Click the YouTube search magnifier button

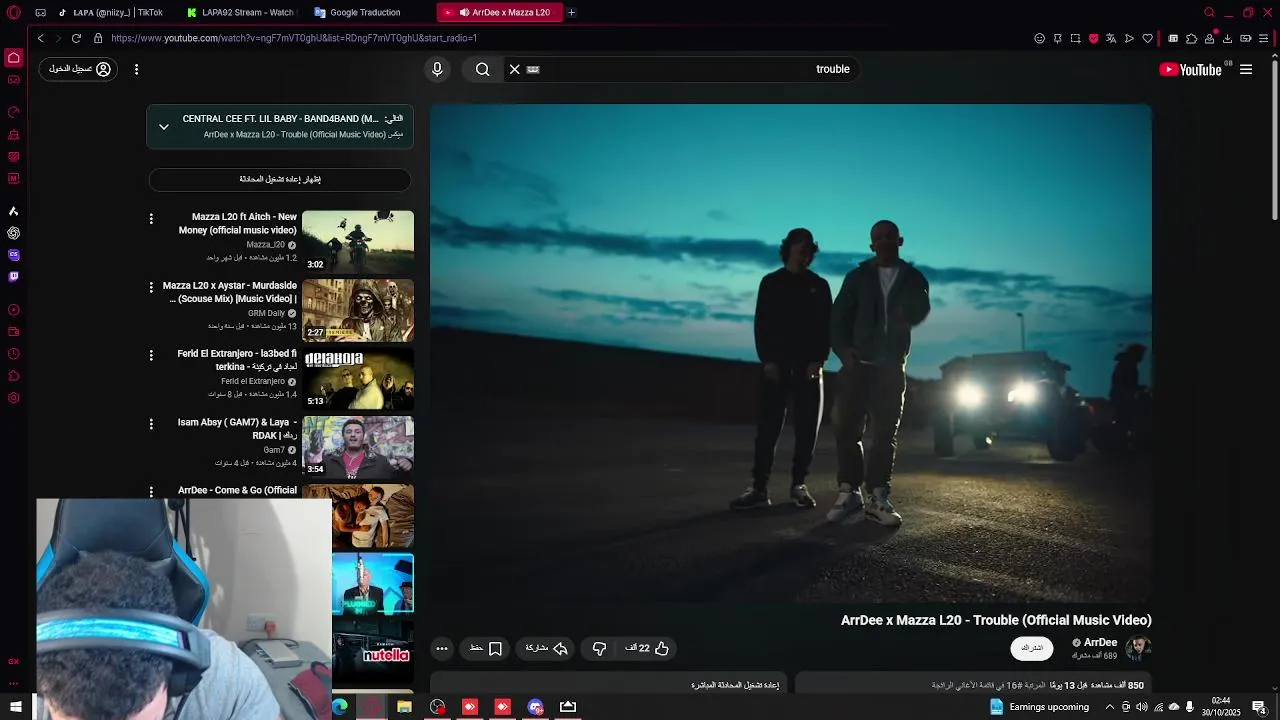click(483, 69)
